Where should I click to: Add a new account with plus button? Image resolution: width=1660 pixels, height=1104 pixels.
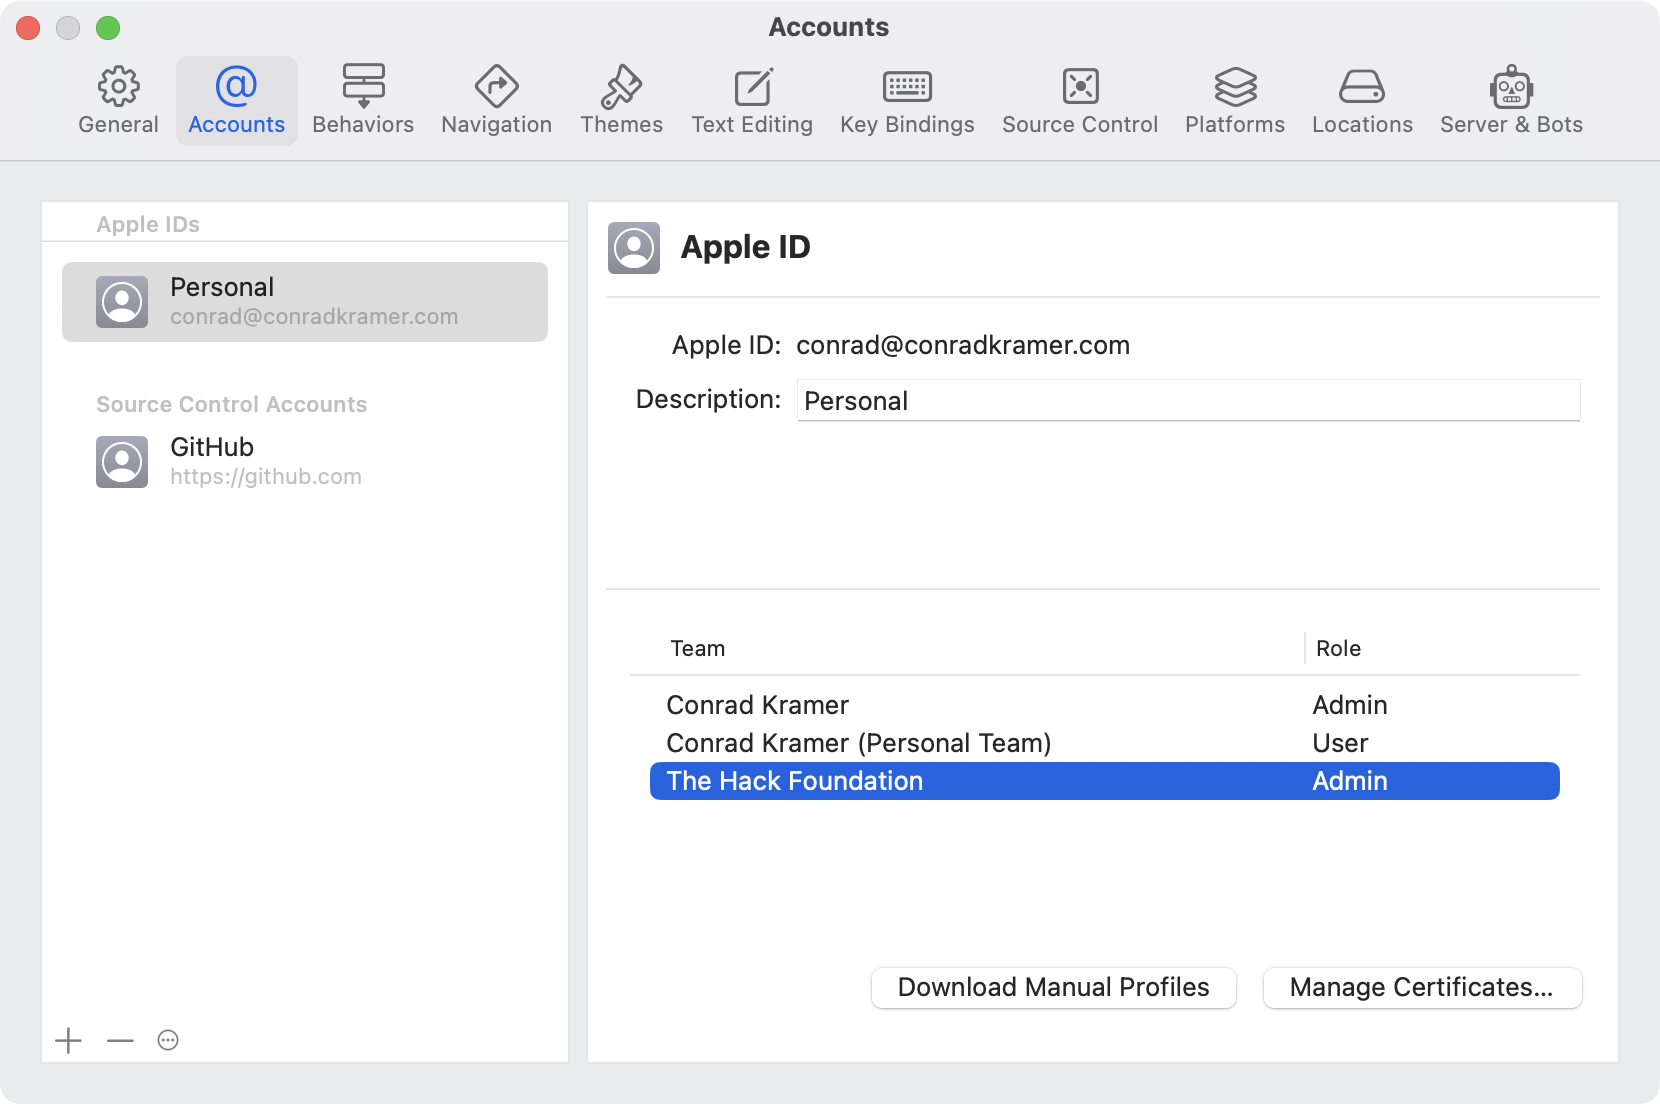68,1041
